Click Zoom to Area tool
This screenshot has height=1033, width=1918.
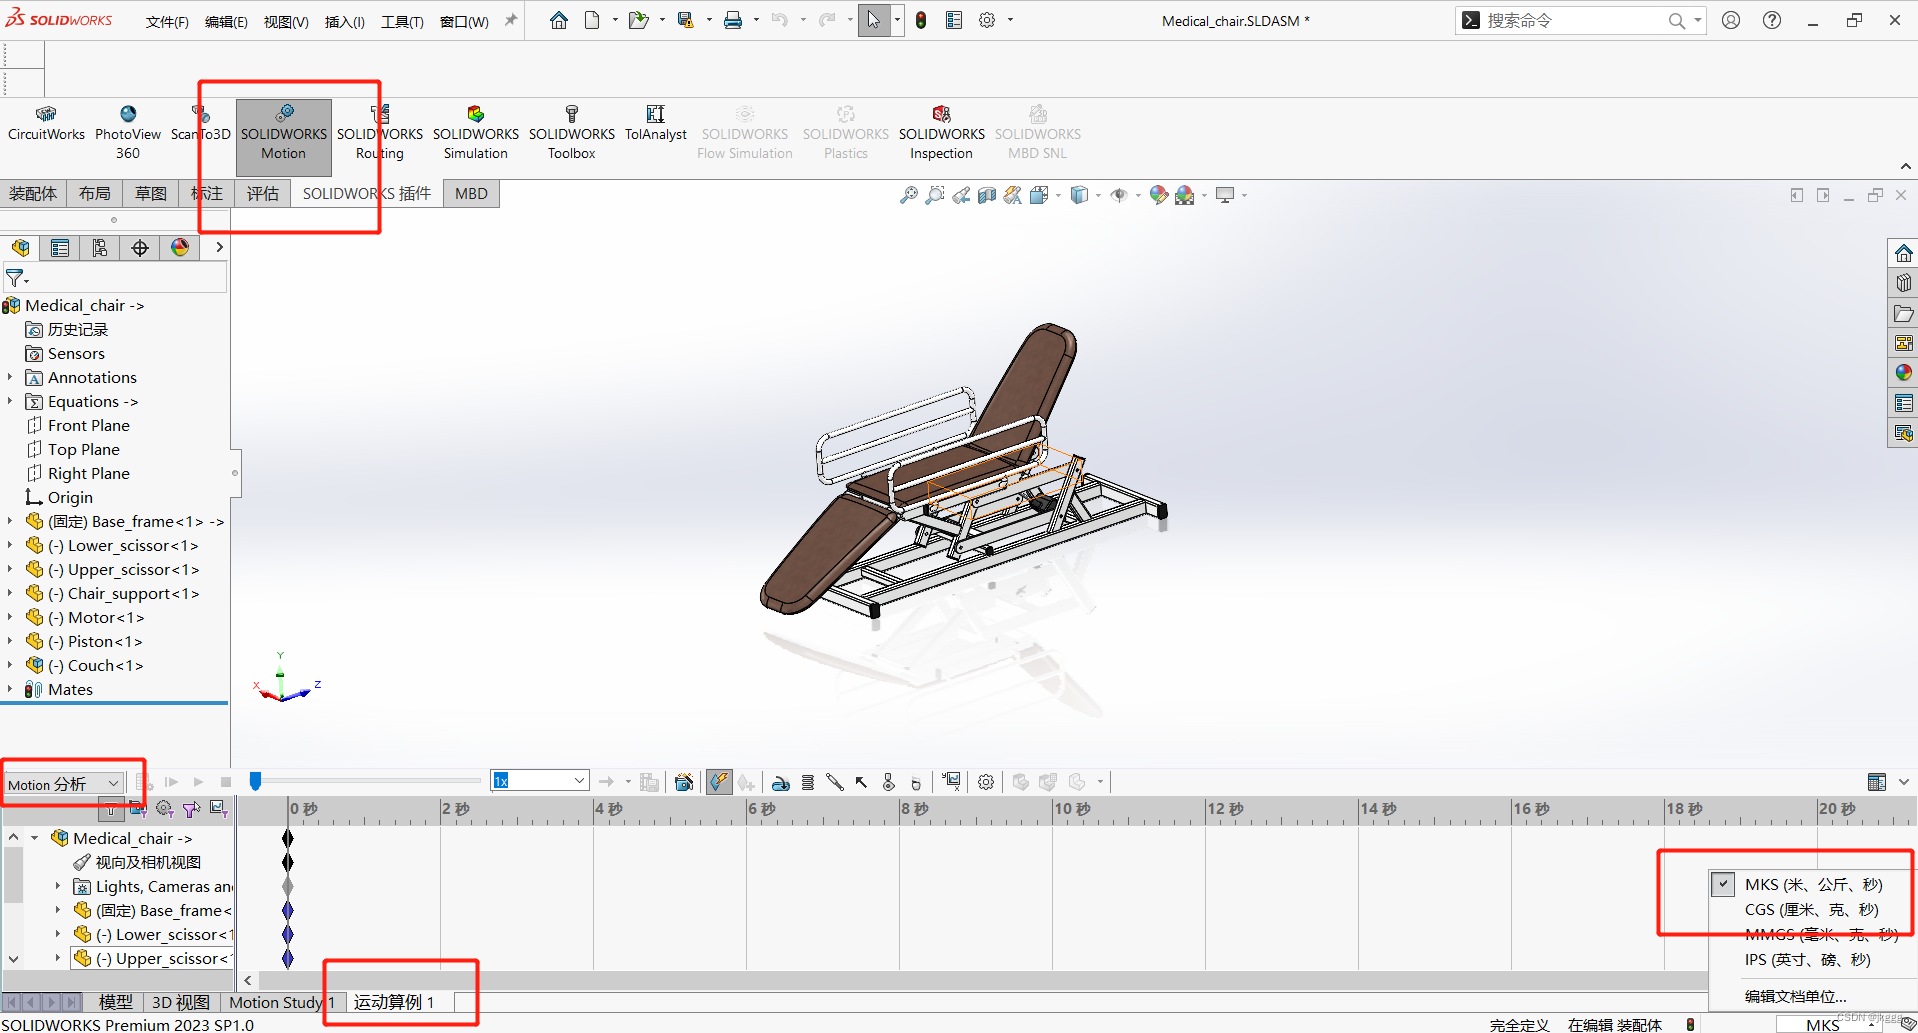(935, 195)
